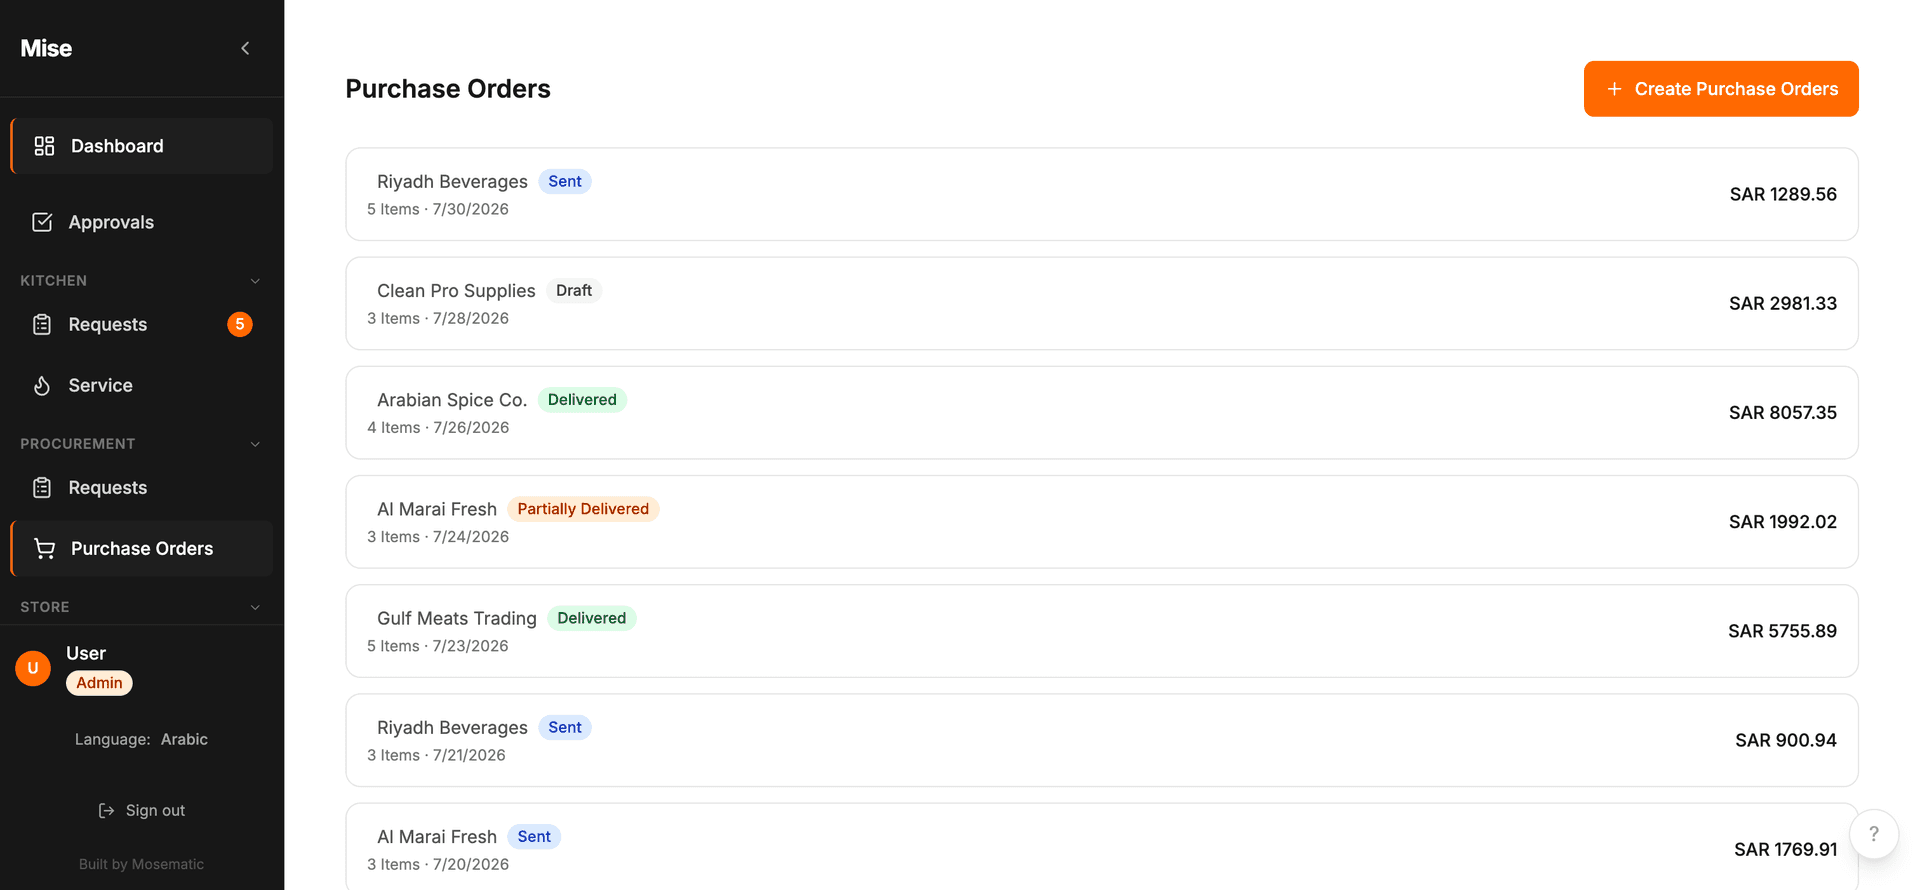Click the Requests notification badge showing 5
The height and width of the screenshot is (890, 1920).
240,324
